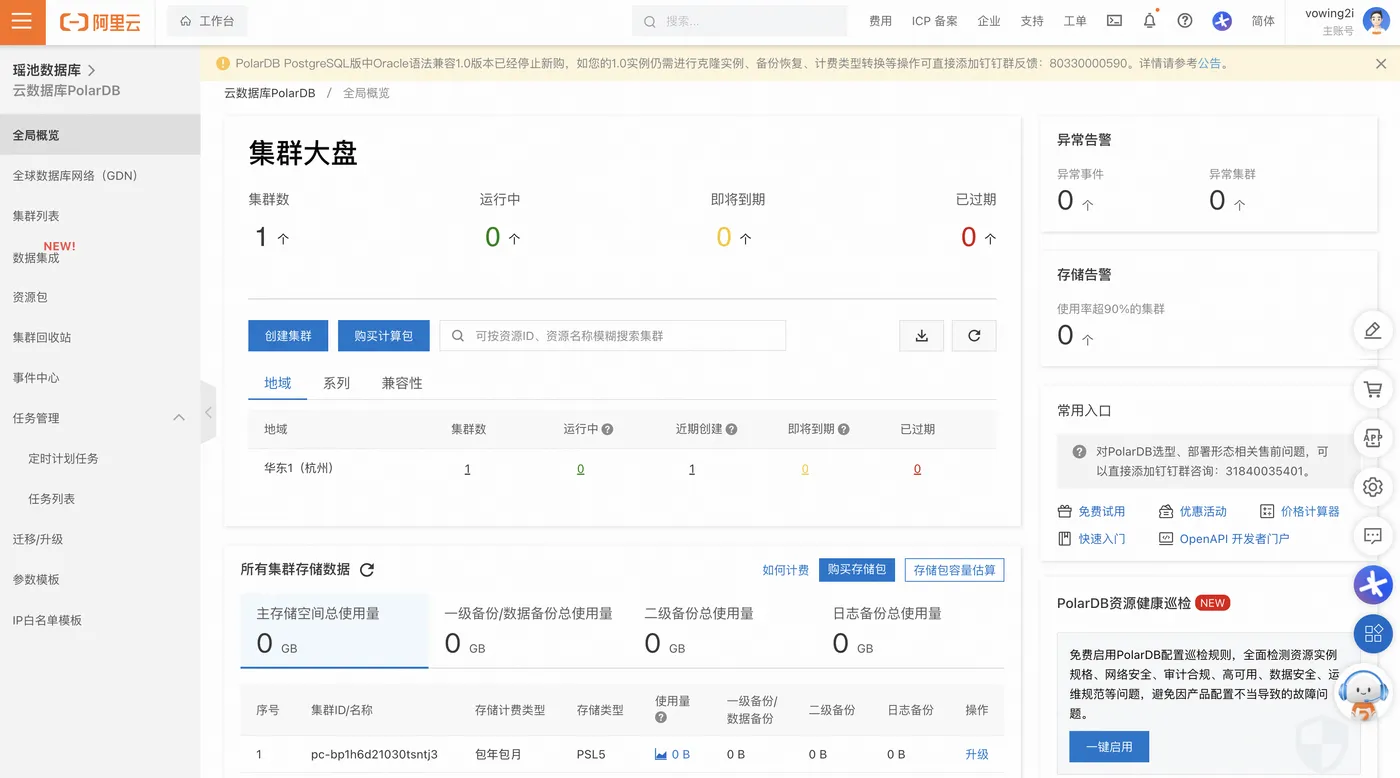This screenshot has height=778, width=1400.
Task: Click the Alibaba Cloud logo
Action: pos(99,22)
